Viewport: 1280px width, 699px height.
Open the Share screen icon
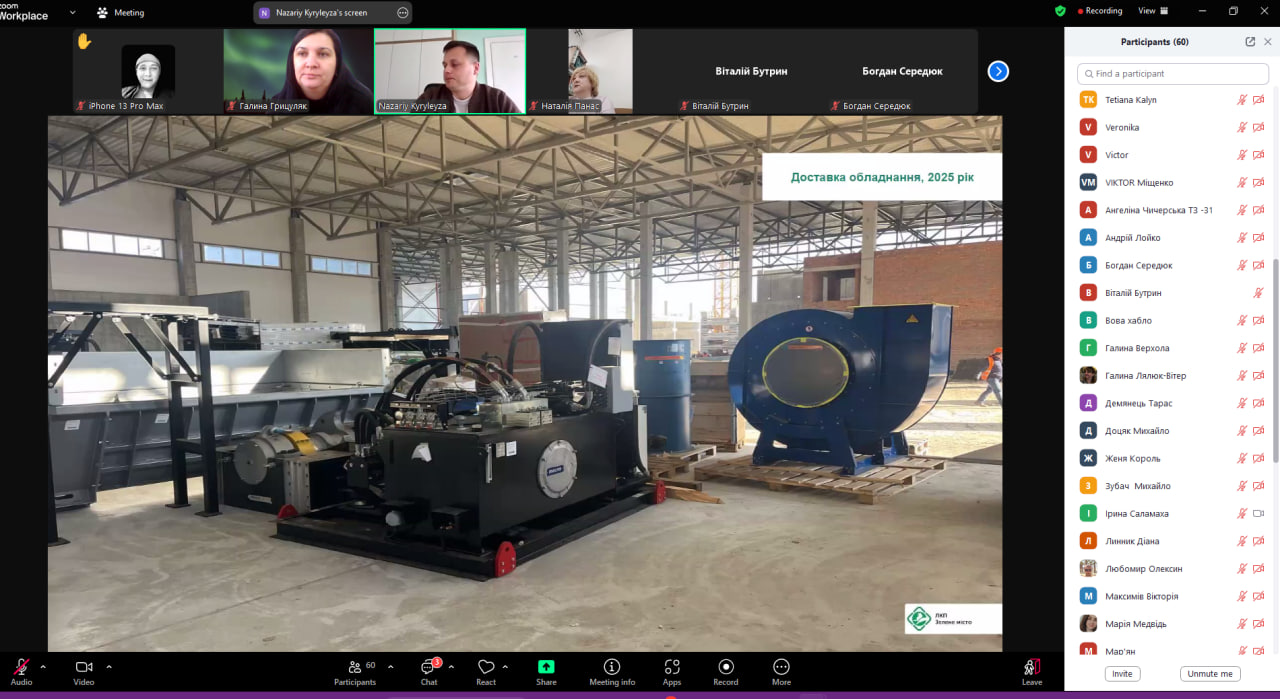[x=546, y=668]
